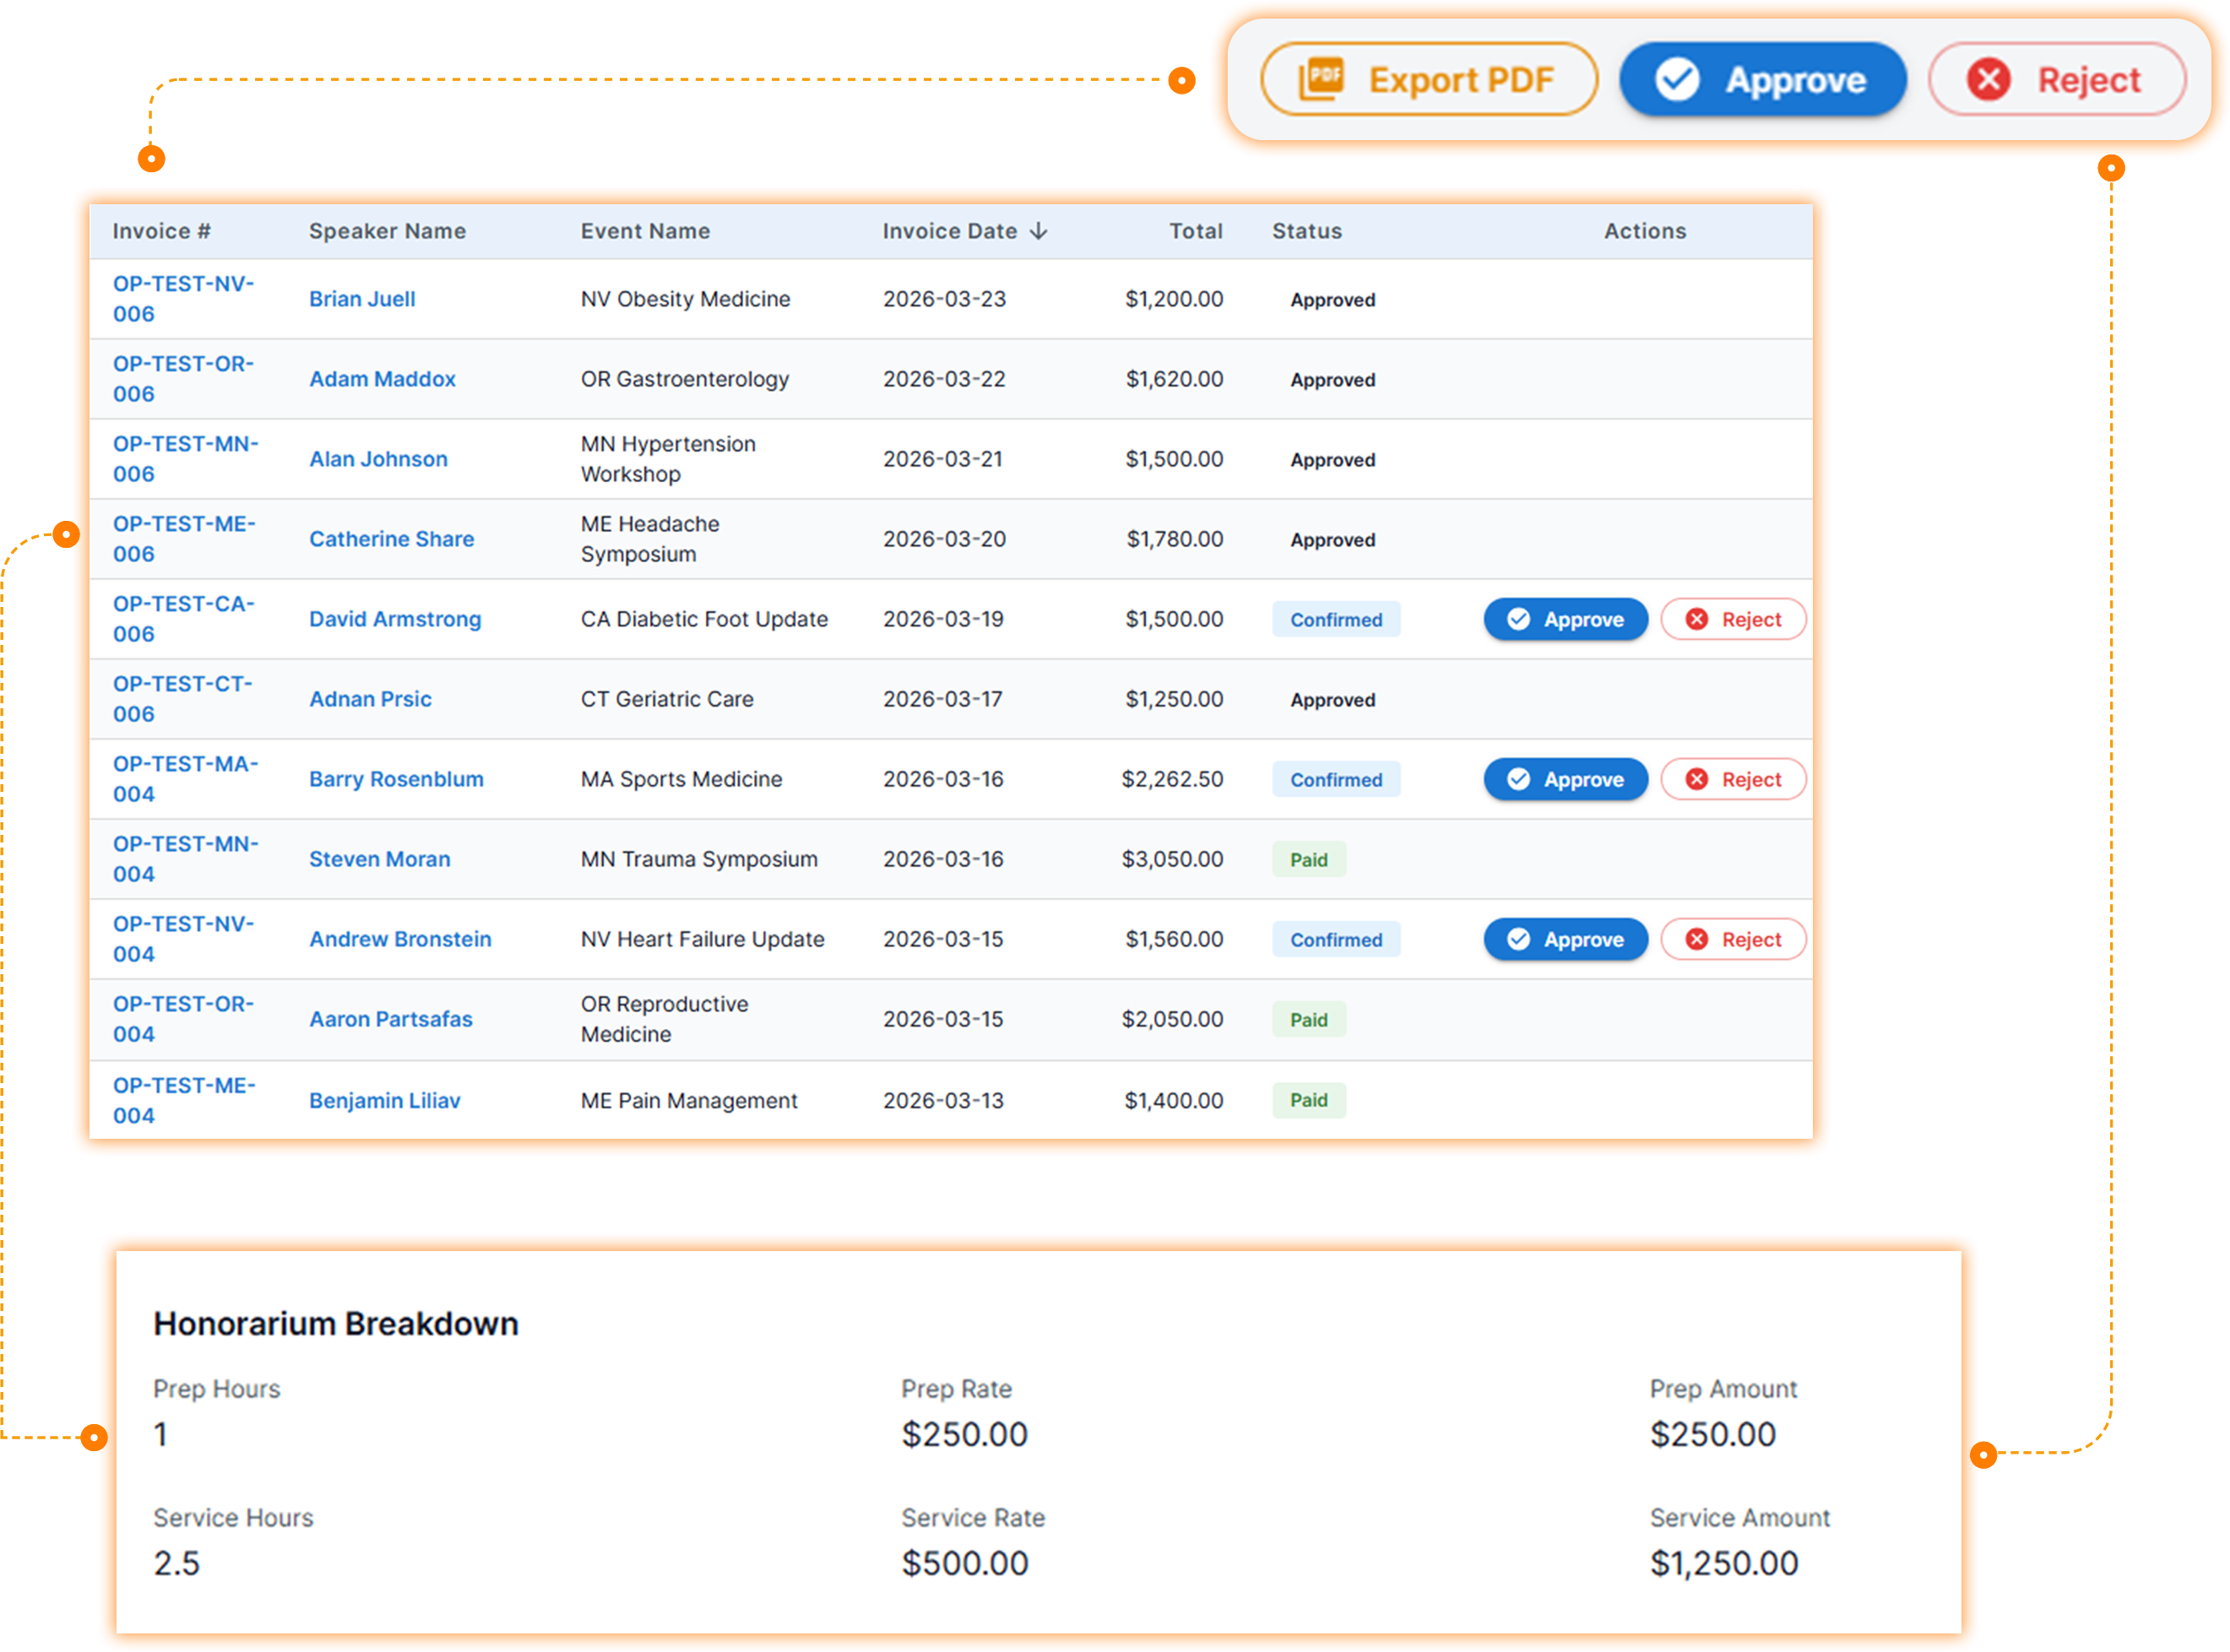Click the red X icon in top Reject button

pos(1988,79)
